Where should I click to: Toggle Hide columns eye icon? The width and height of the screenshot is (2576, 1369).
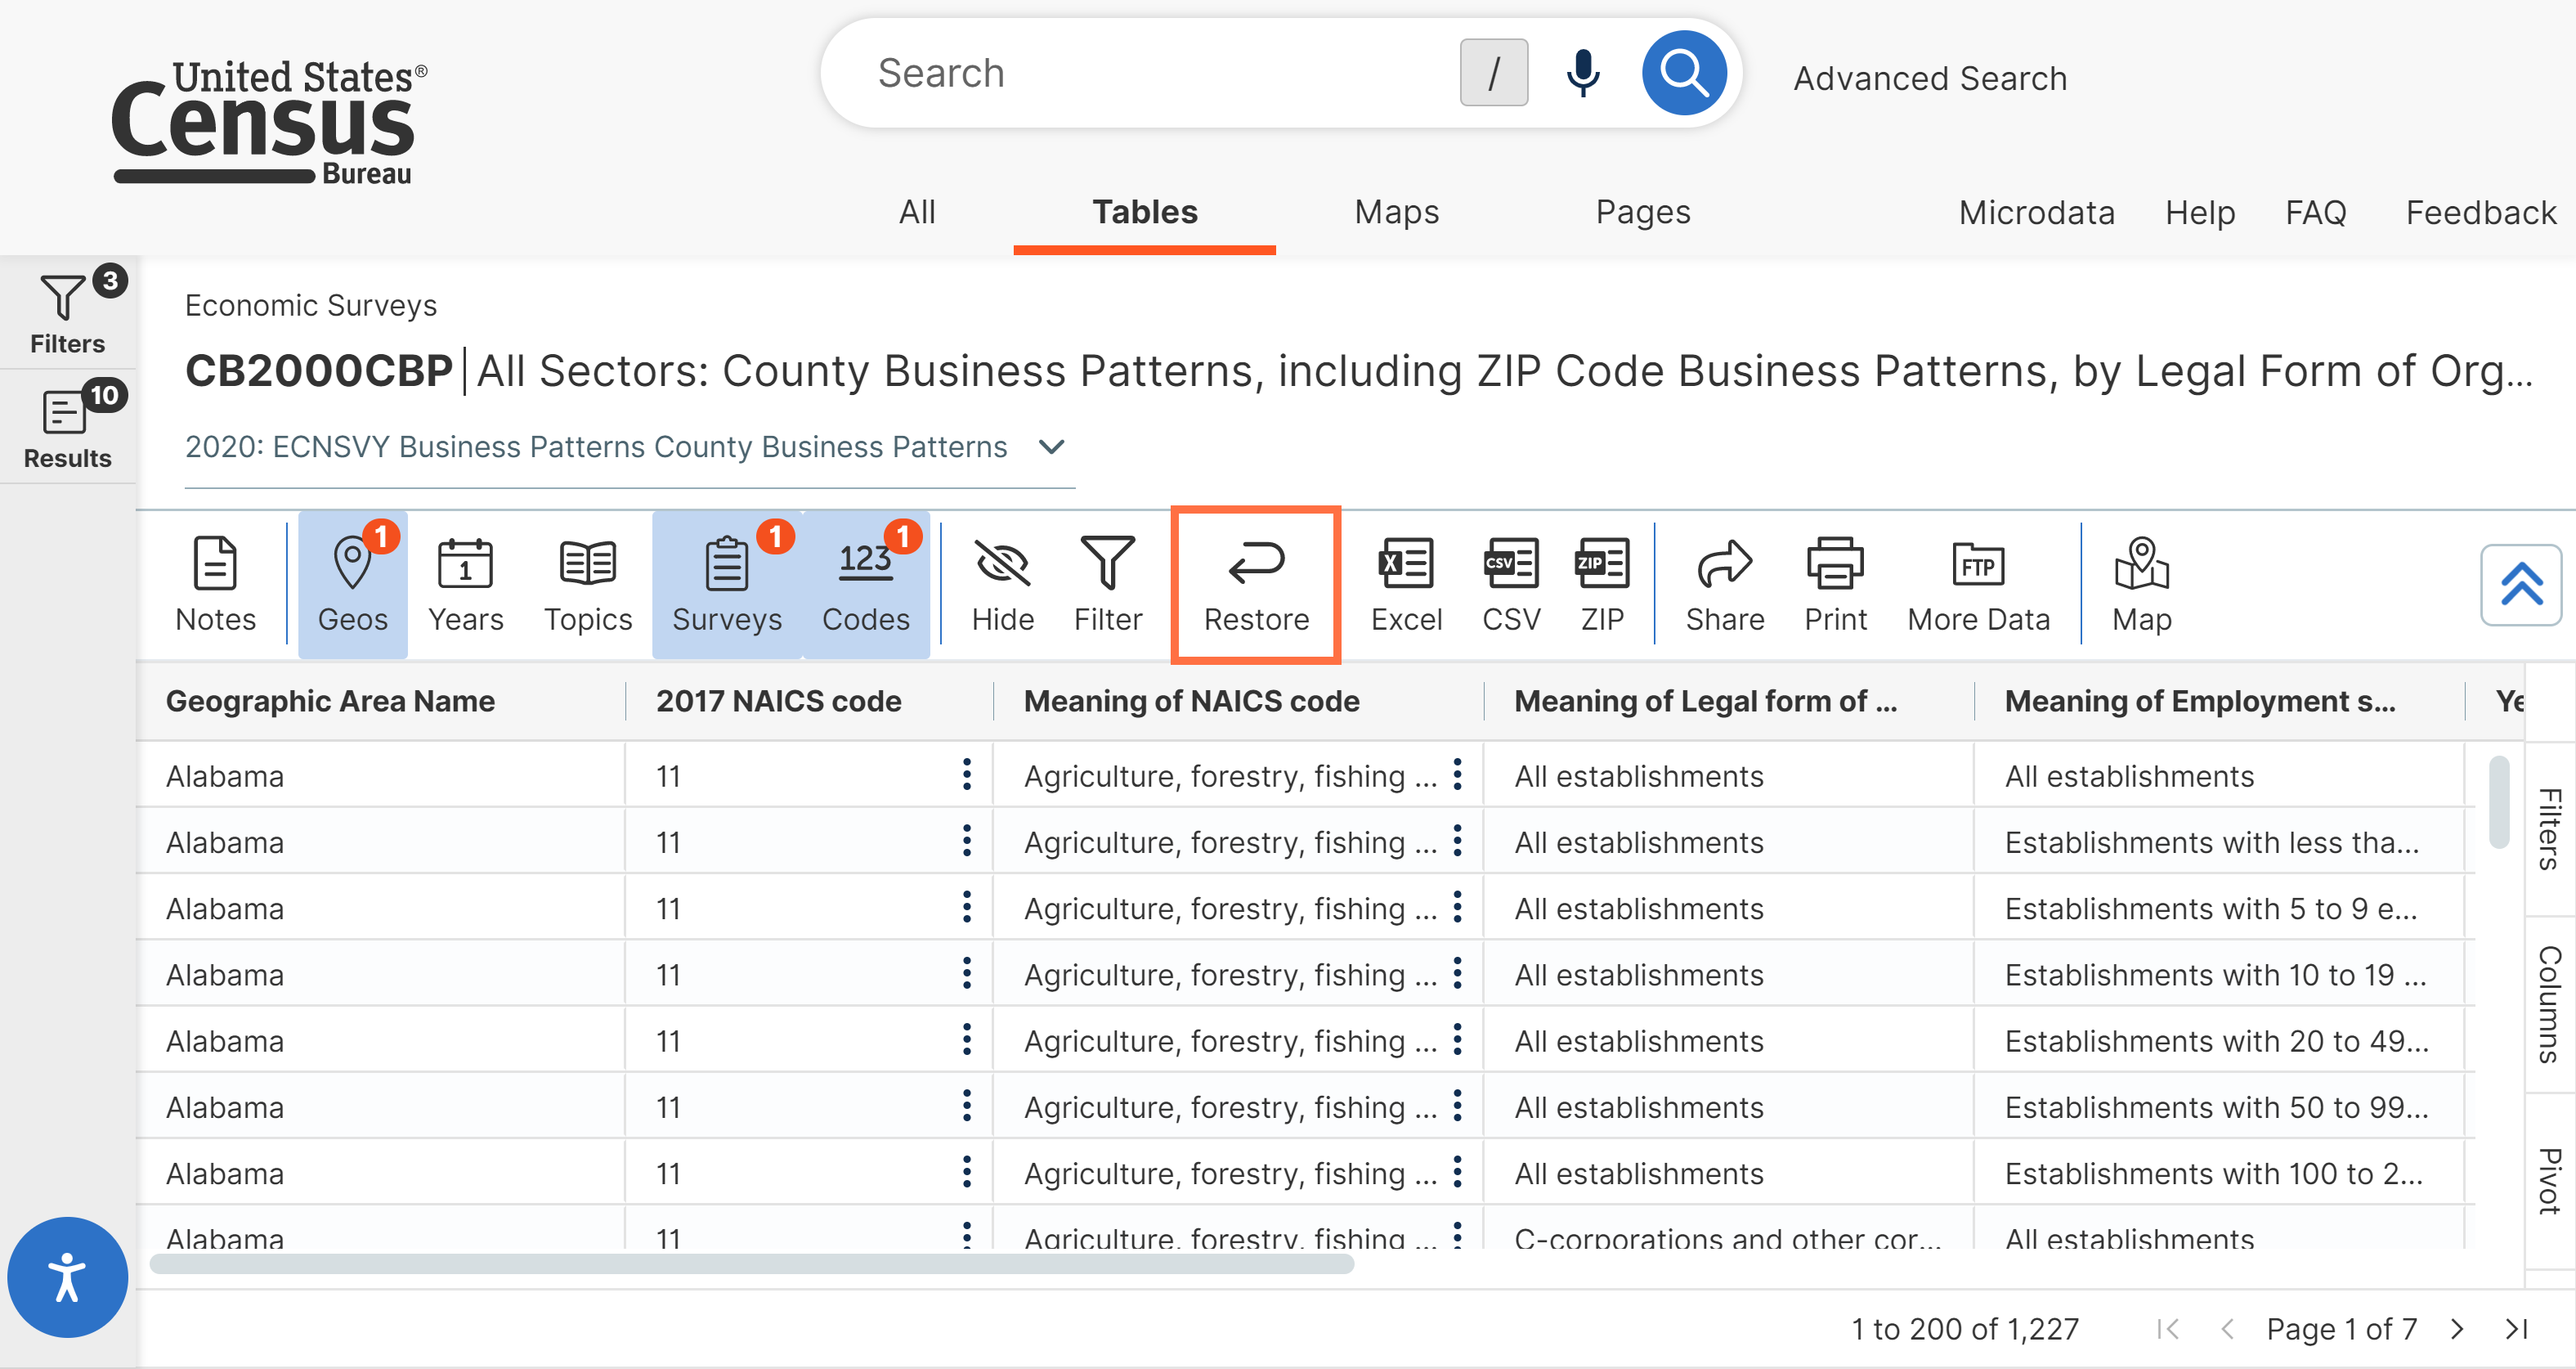[x=1002, y=585]
